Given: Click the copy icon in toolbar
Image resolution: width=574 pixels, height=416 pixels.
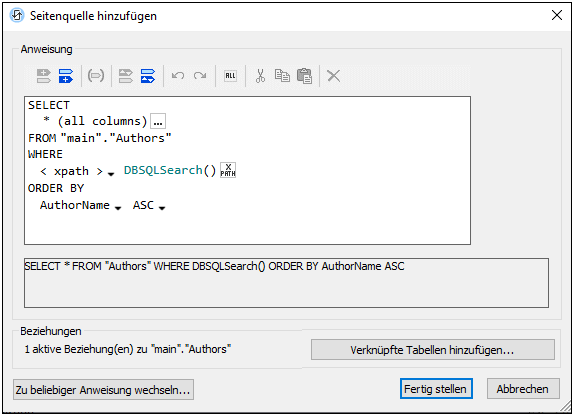Looking at the screenshot, I should (282, 76).
